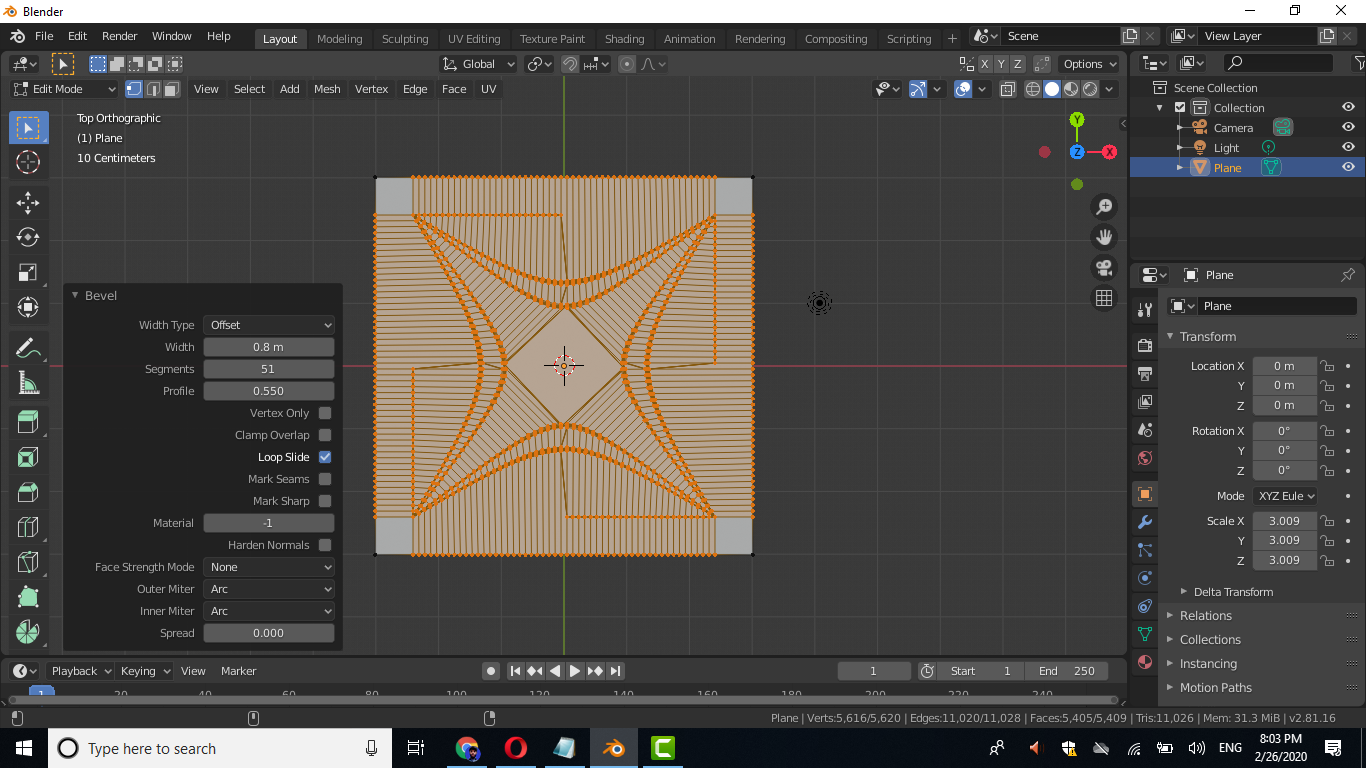
Task: Open the Width Type dropdown
Action: (x=268, y=324)
